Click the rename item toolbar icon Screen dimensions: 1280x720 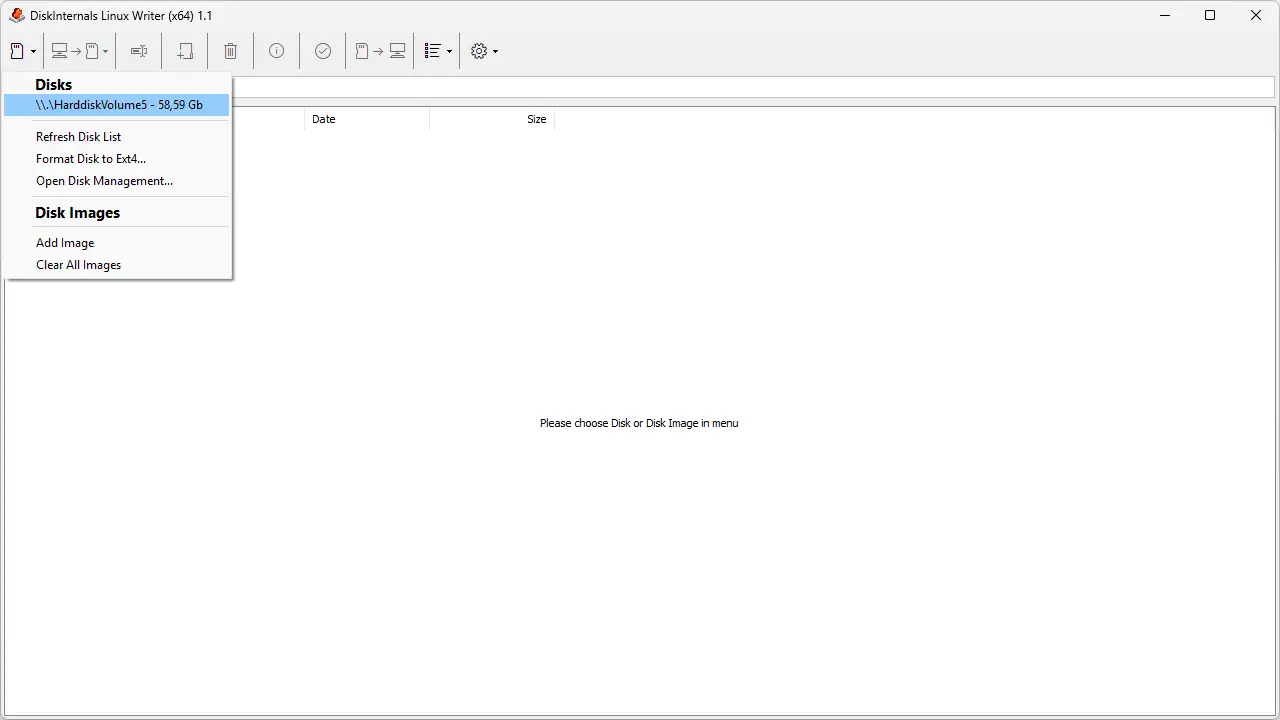coord(139,51)
